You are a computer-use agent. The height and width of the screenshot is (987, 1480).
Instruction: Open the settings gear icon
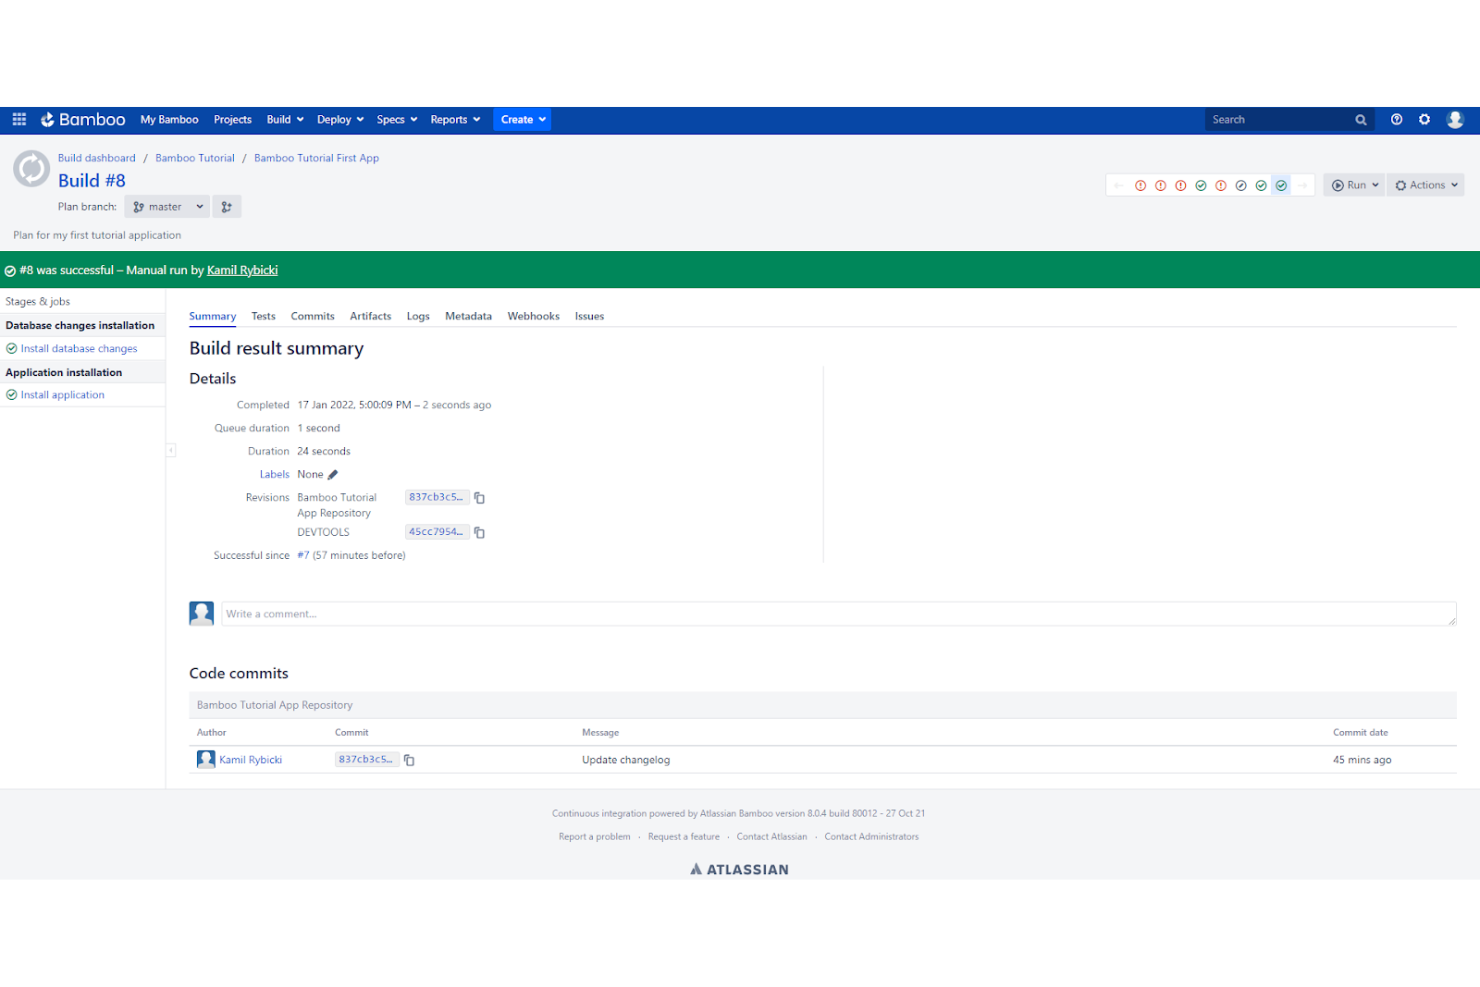click(1425, 119)
